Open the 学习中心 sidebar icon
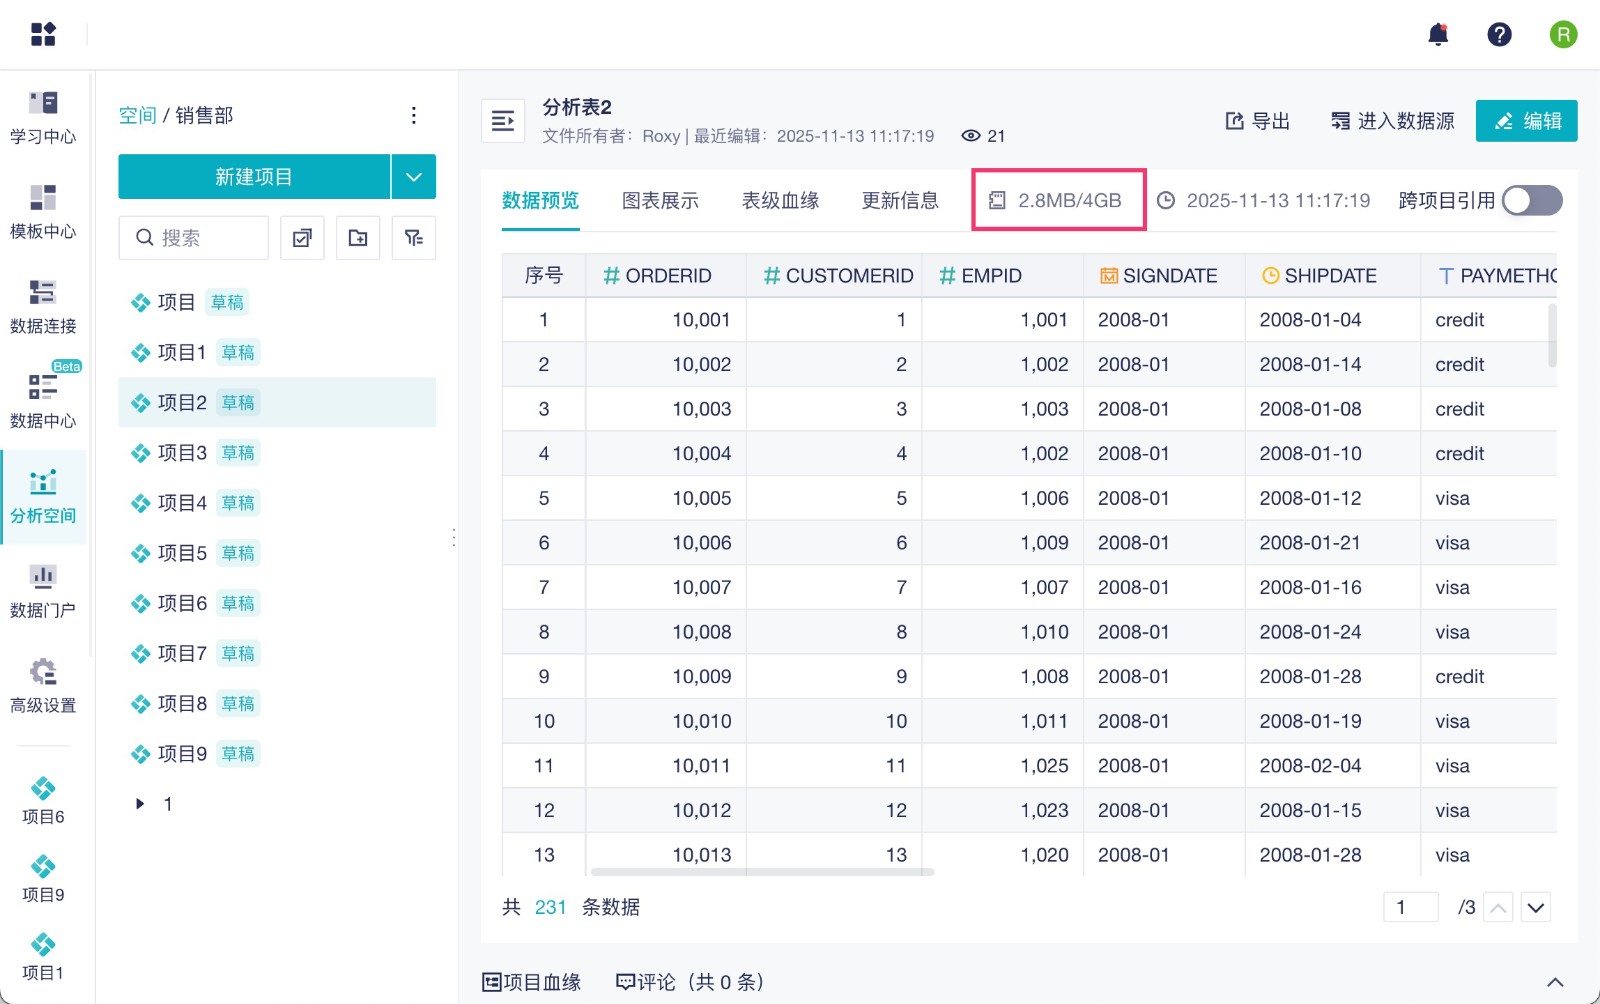 point(43,117)
